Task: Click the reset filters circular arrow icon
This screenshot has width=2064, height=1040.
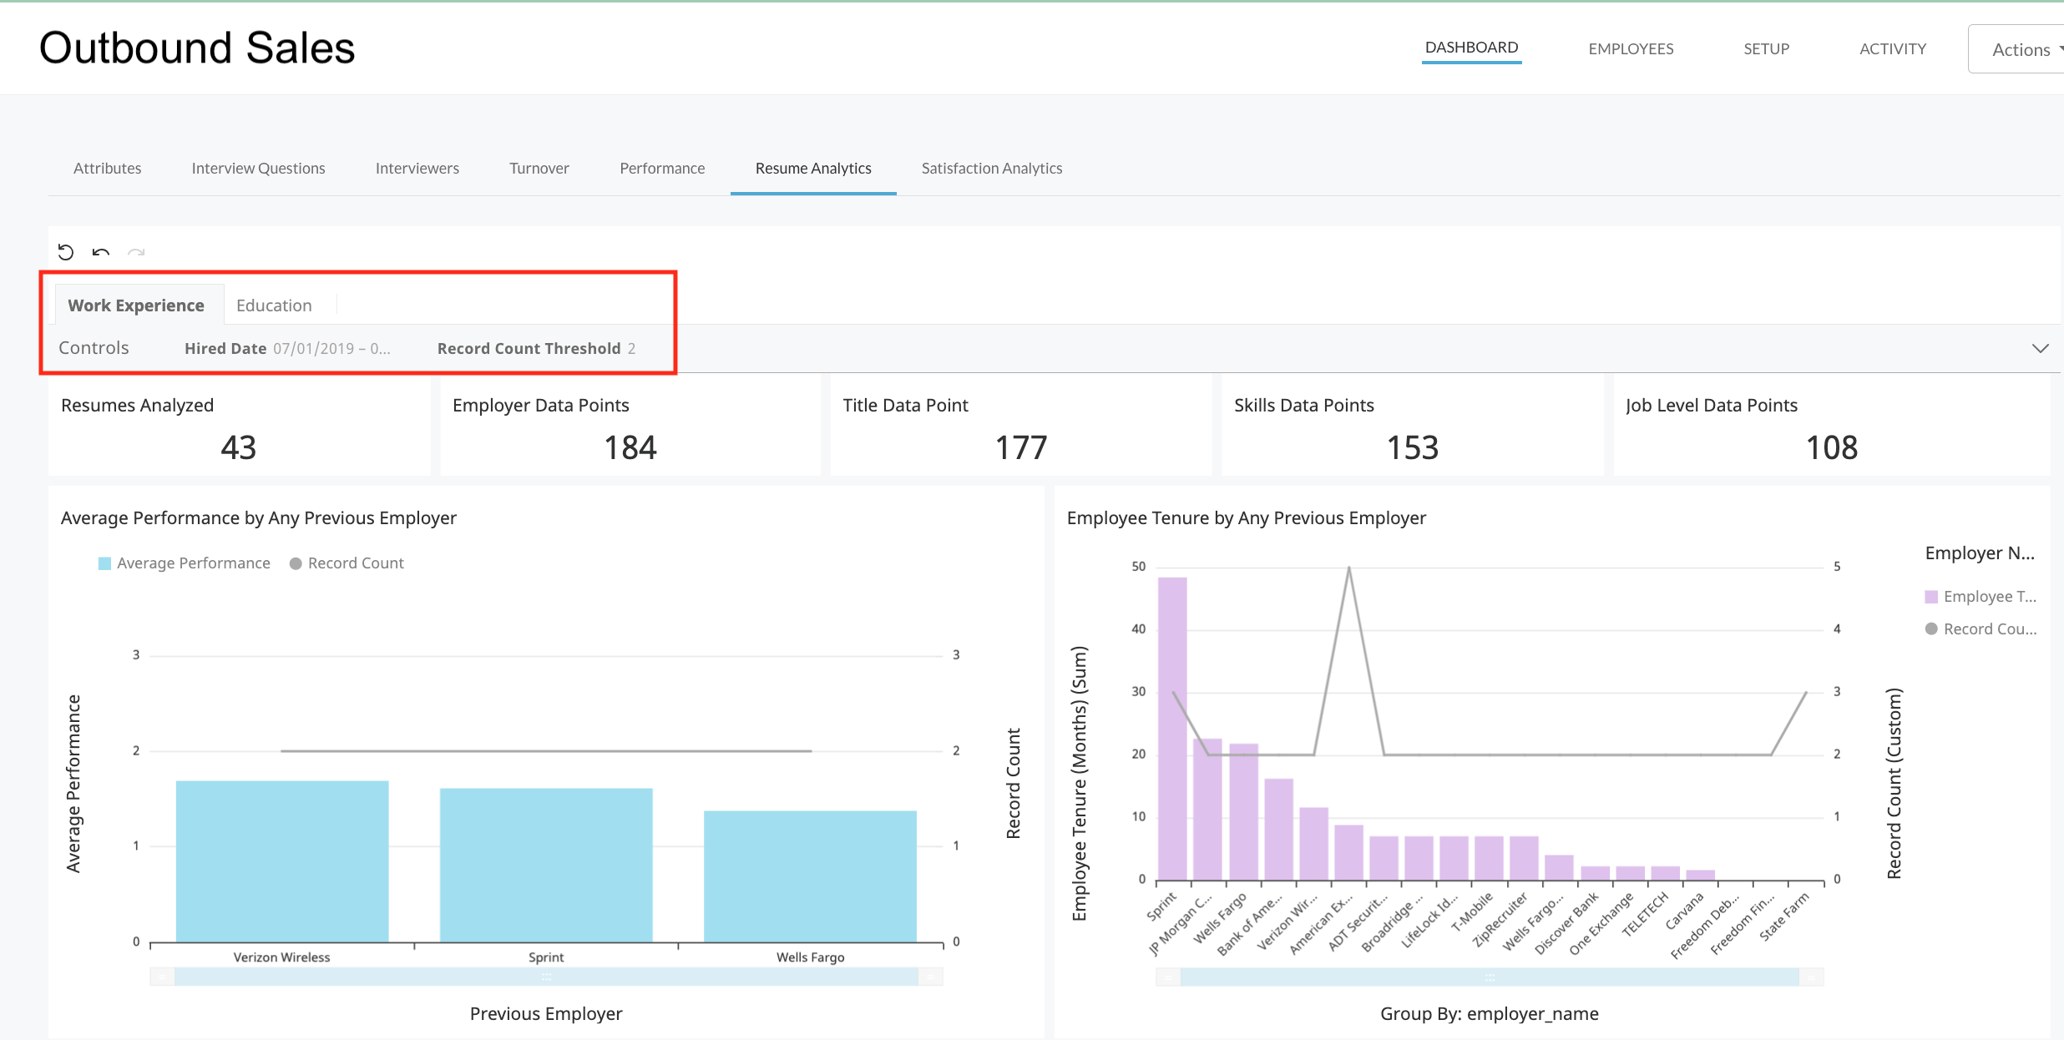Action: 66,252
